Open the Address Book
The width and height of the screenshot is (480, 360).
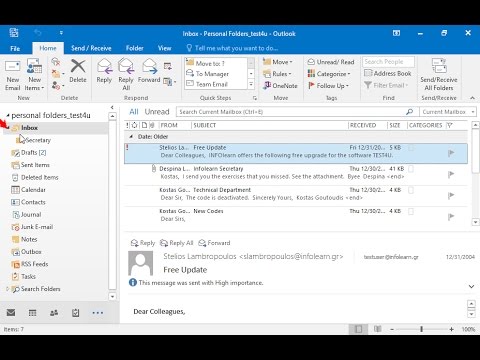click(388, 73)
